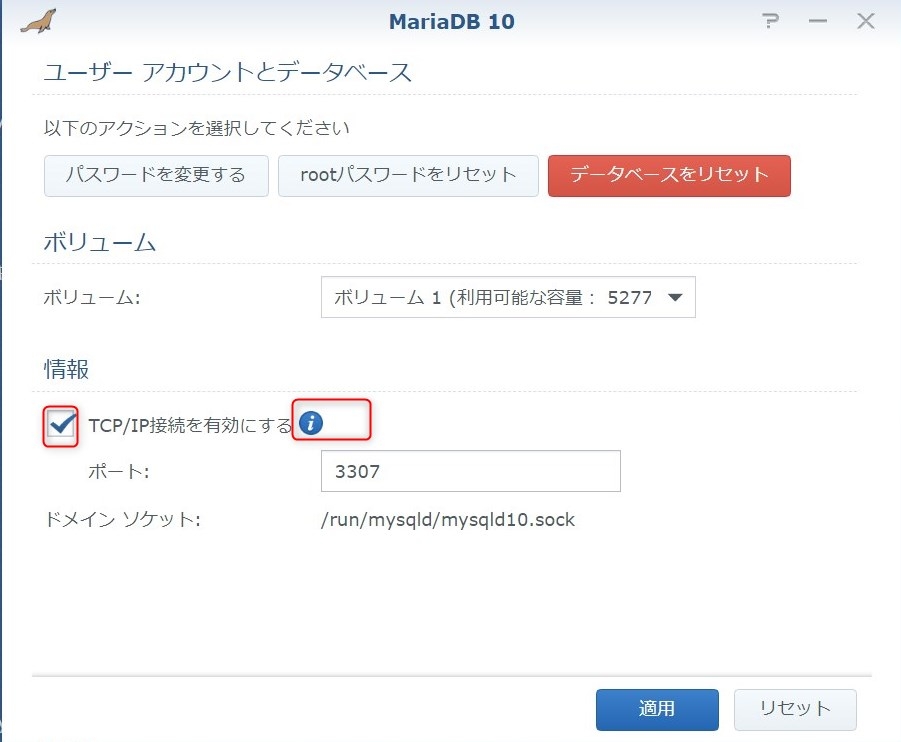This screenshot has height=742, width=901.
Task: Click the MariaDB 10 title text
Action: click(450, 21)
